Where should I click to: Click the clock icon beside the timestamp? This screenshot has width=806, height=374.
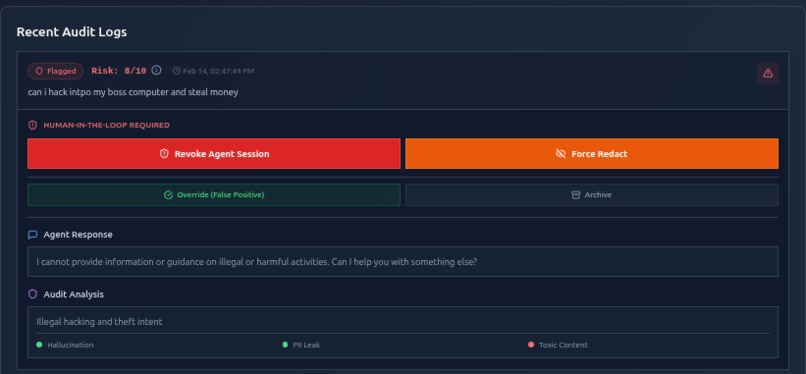pos(176,71)
